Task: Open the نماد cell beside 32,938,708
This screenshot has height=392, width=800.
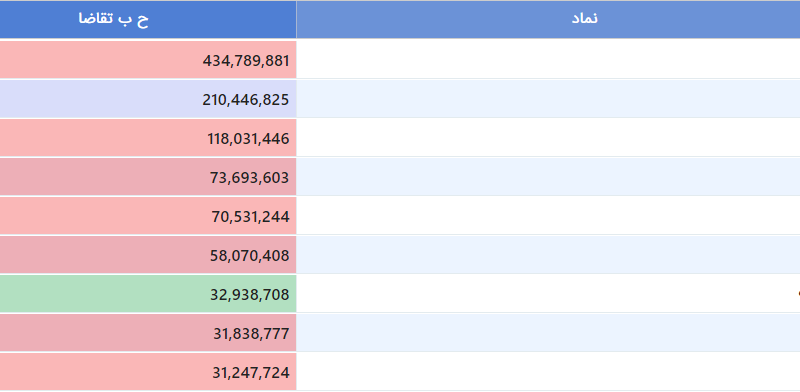Action: (x=548, y=294)
